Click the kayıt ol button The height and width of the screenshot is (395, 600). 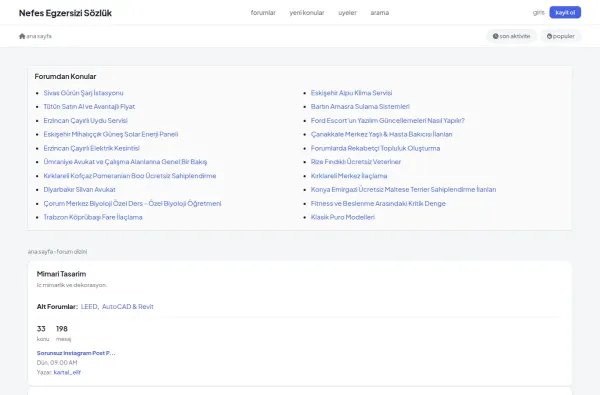(x=565, y=12)
